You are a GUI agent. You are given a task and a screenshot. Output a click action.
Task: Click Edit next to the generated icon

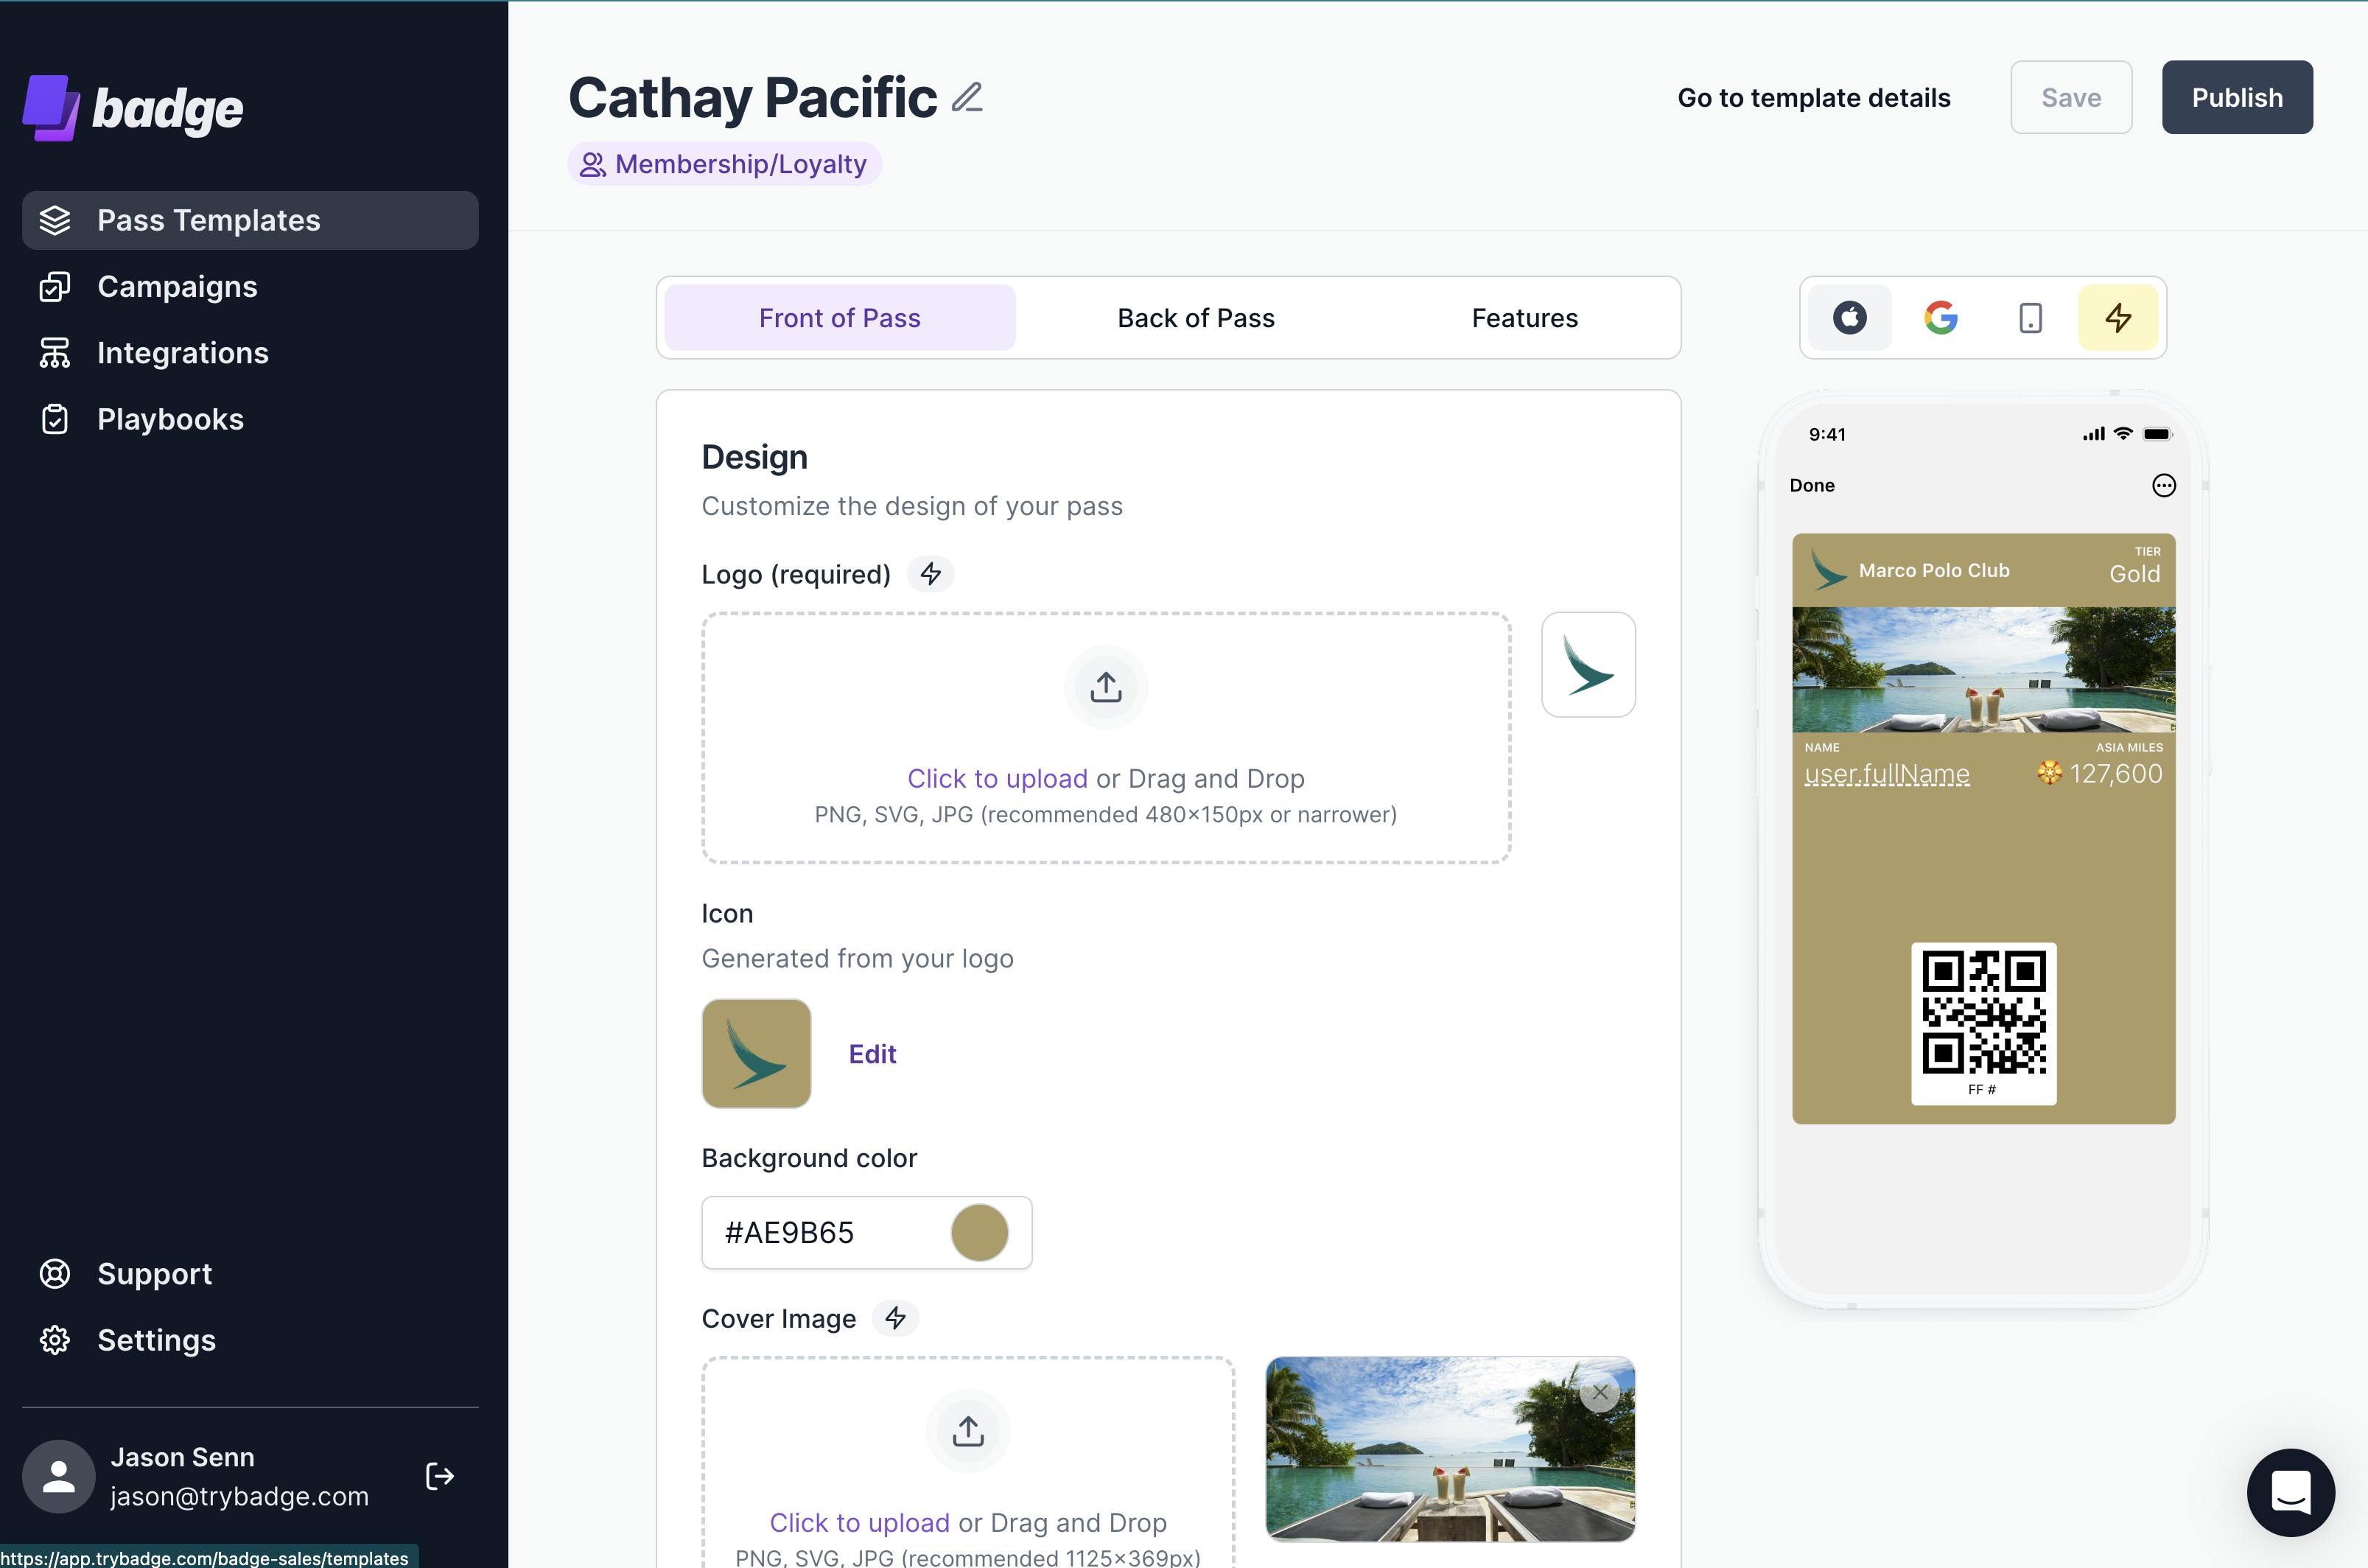tap(872, 1054)
